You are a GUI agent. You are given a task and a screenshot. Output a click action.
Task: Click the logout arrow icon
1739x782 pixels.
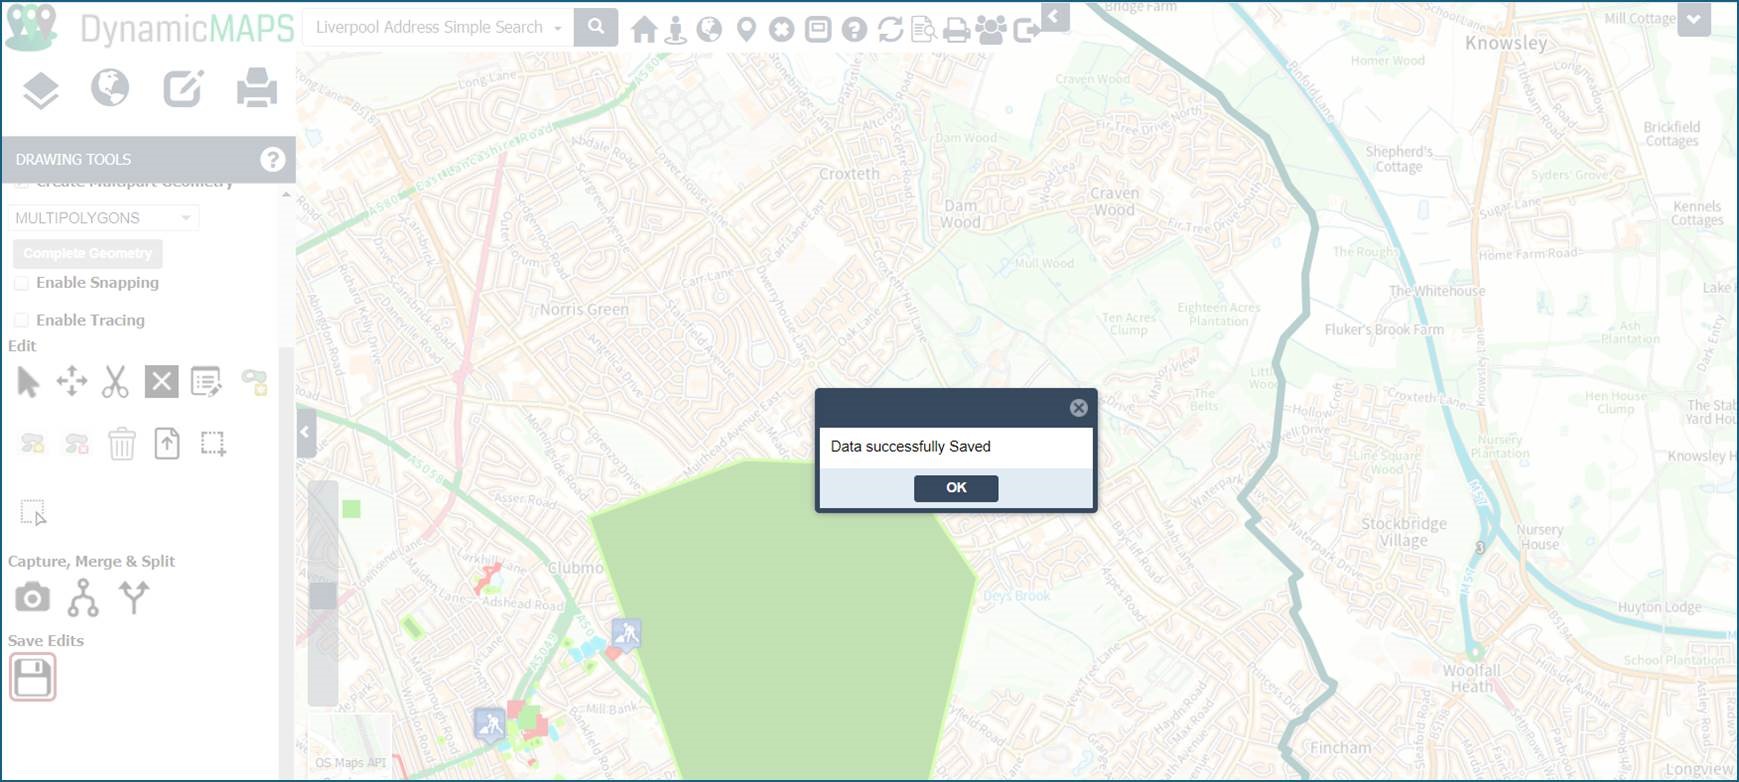(x=1027, y=31)
